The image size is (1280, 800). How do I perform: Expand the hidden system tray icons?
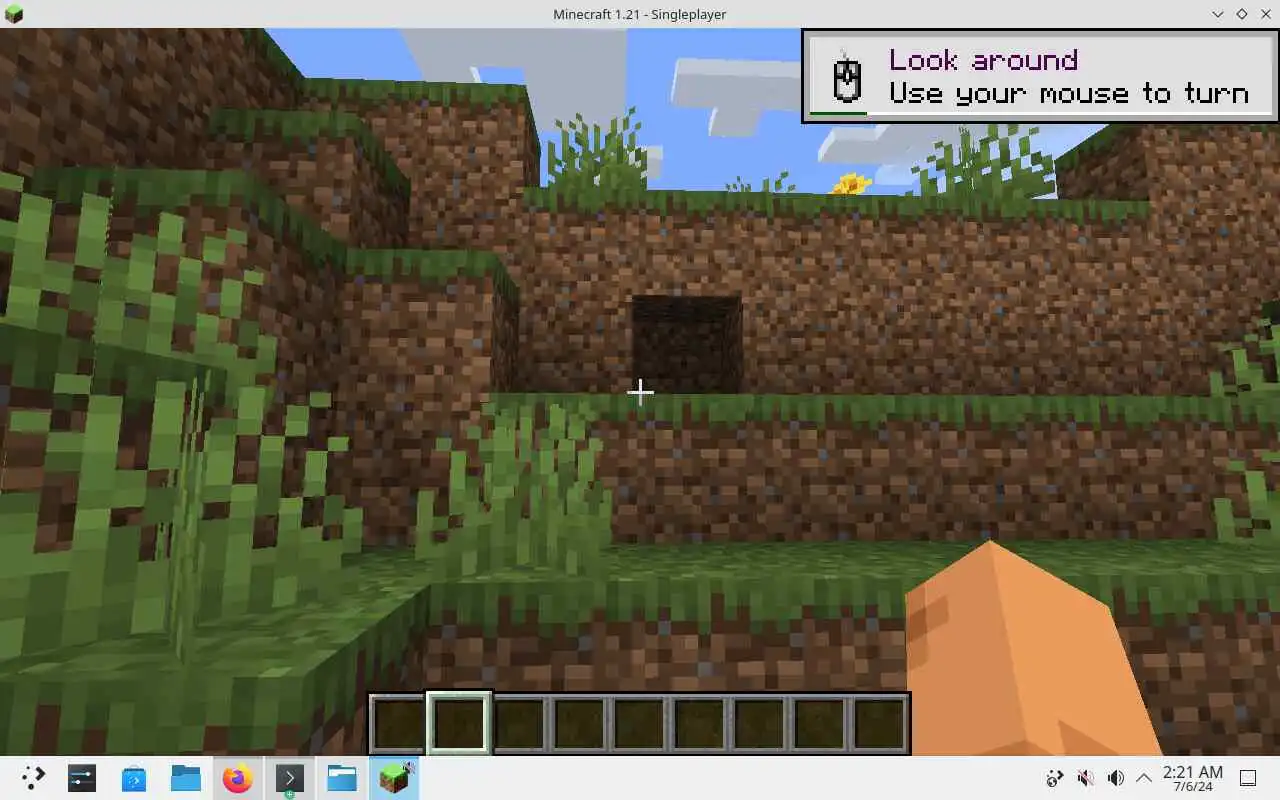pyautogui.click(x=1144, y=778)
